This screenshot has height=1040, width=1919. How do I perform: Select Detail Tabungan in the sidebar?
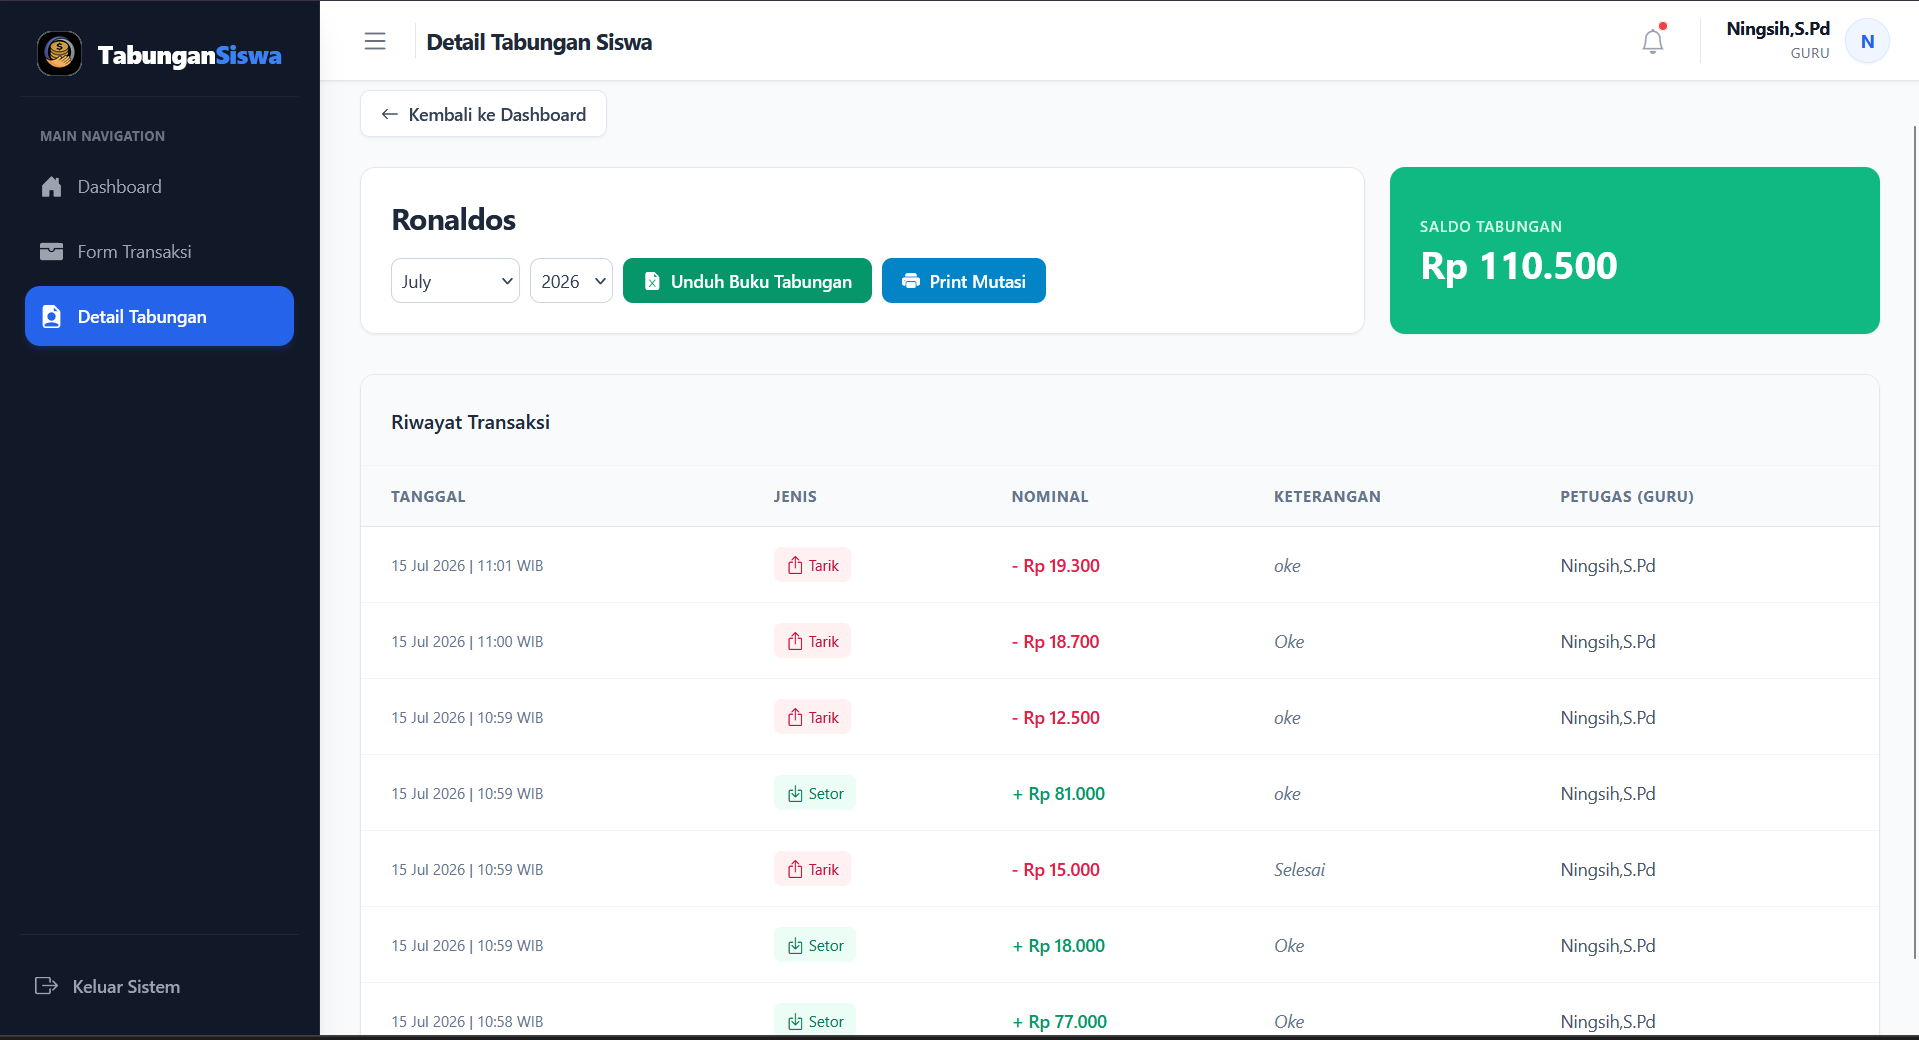[160, 316]
